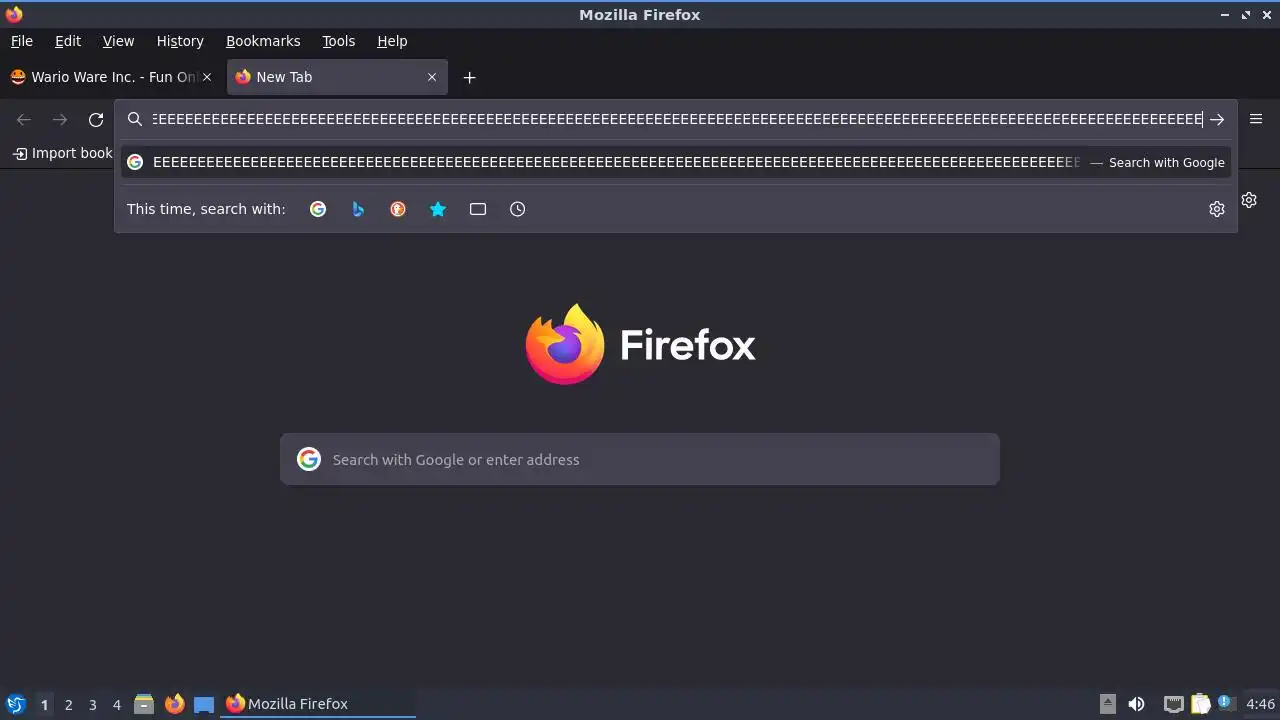The width and height of the screenshot is (1280, 720).
Task: Open the taskbar start menu icon
Action: tap(16, 704)
